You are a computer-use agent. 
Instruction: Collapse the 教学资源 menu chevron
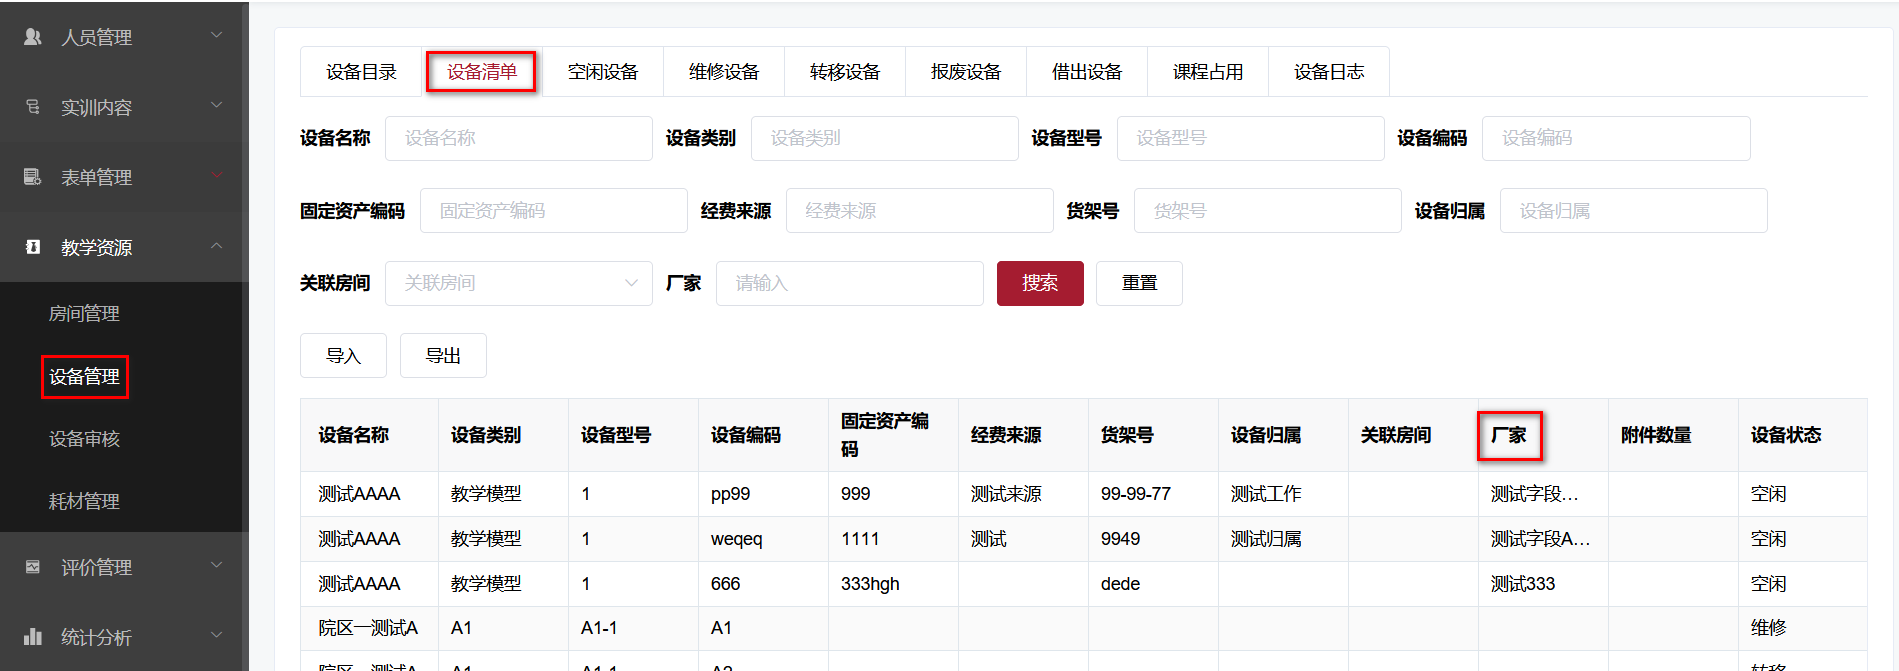pos(216,246)
